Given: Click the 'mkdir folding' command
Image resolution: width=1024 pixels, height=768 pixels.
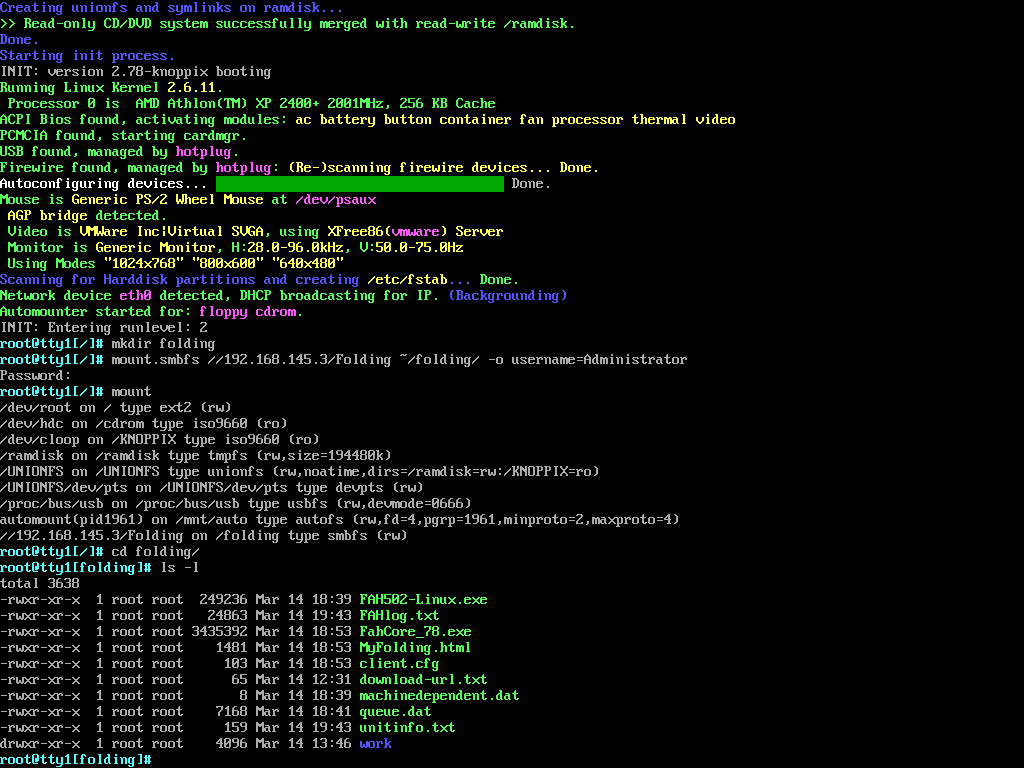Looking at the screenshot, I should (163, 344).
